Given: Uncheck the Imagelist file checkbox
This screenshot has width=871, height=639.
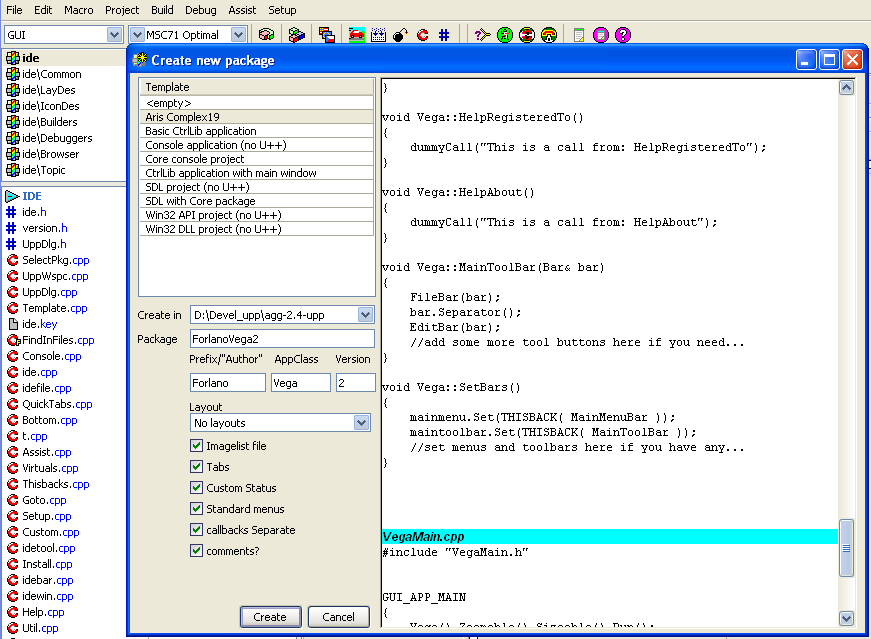Looking at the screenshot, I should coord(197,446).
